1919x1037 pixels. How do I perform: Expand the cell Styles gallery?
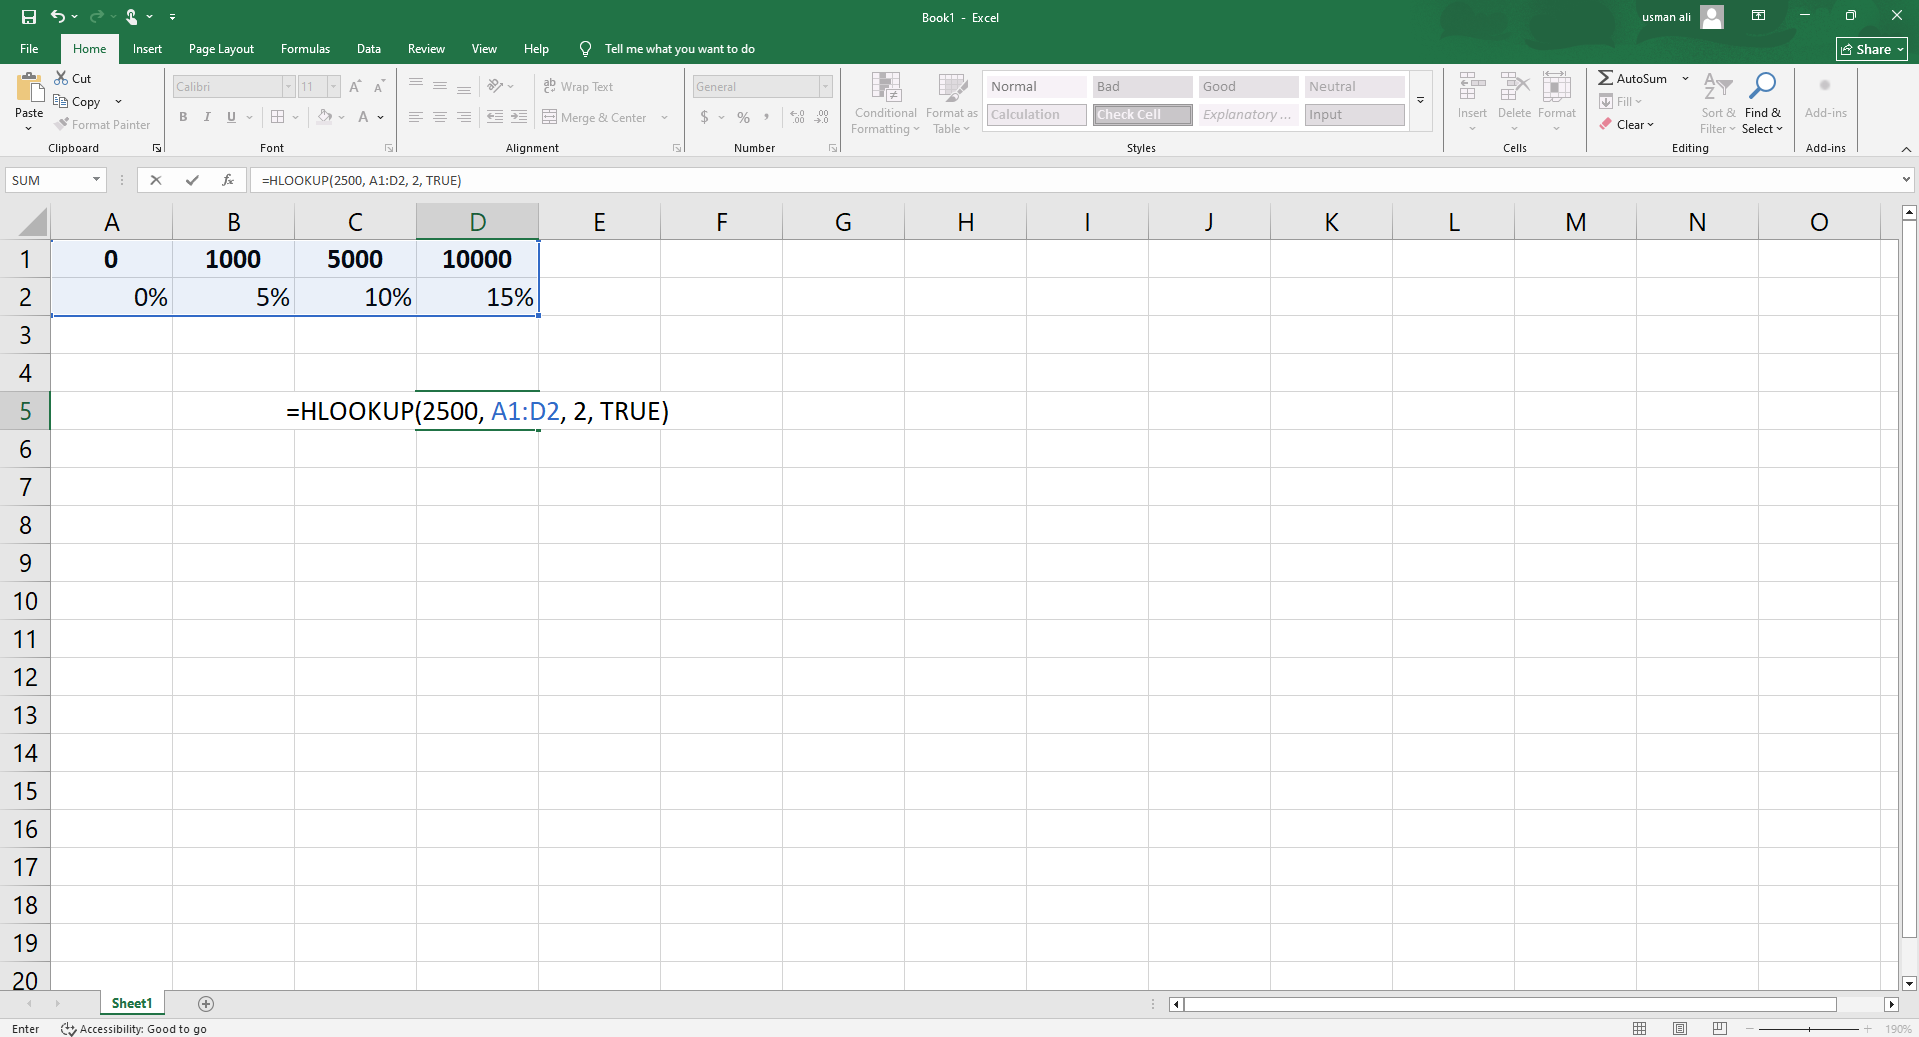(x=1420, y=100)
